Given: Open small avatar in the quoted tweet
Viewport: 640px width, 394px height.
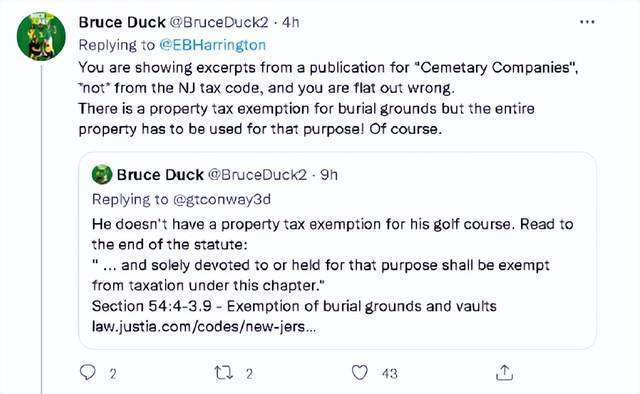Looking at the screenshot, I should point(102,175).
